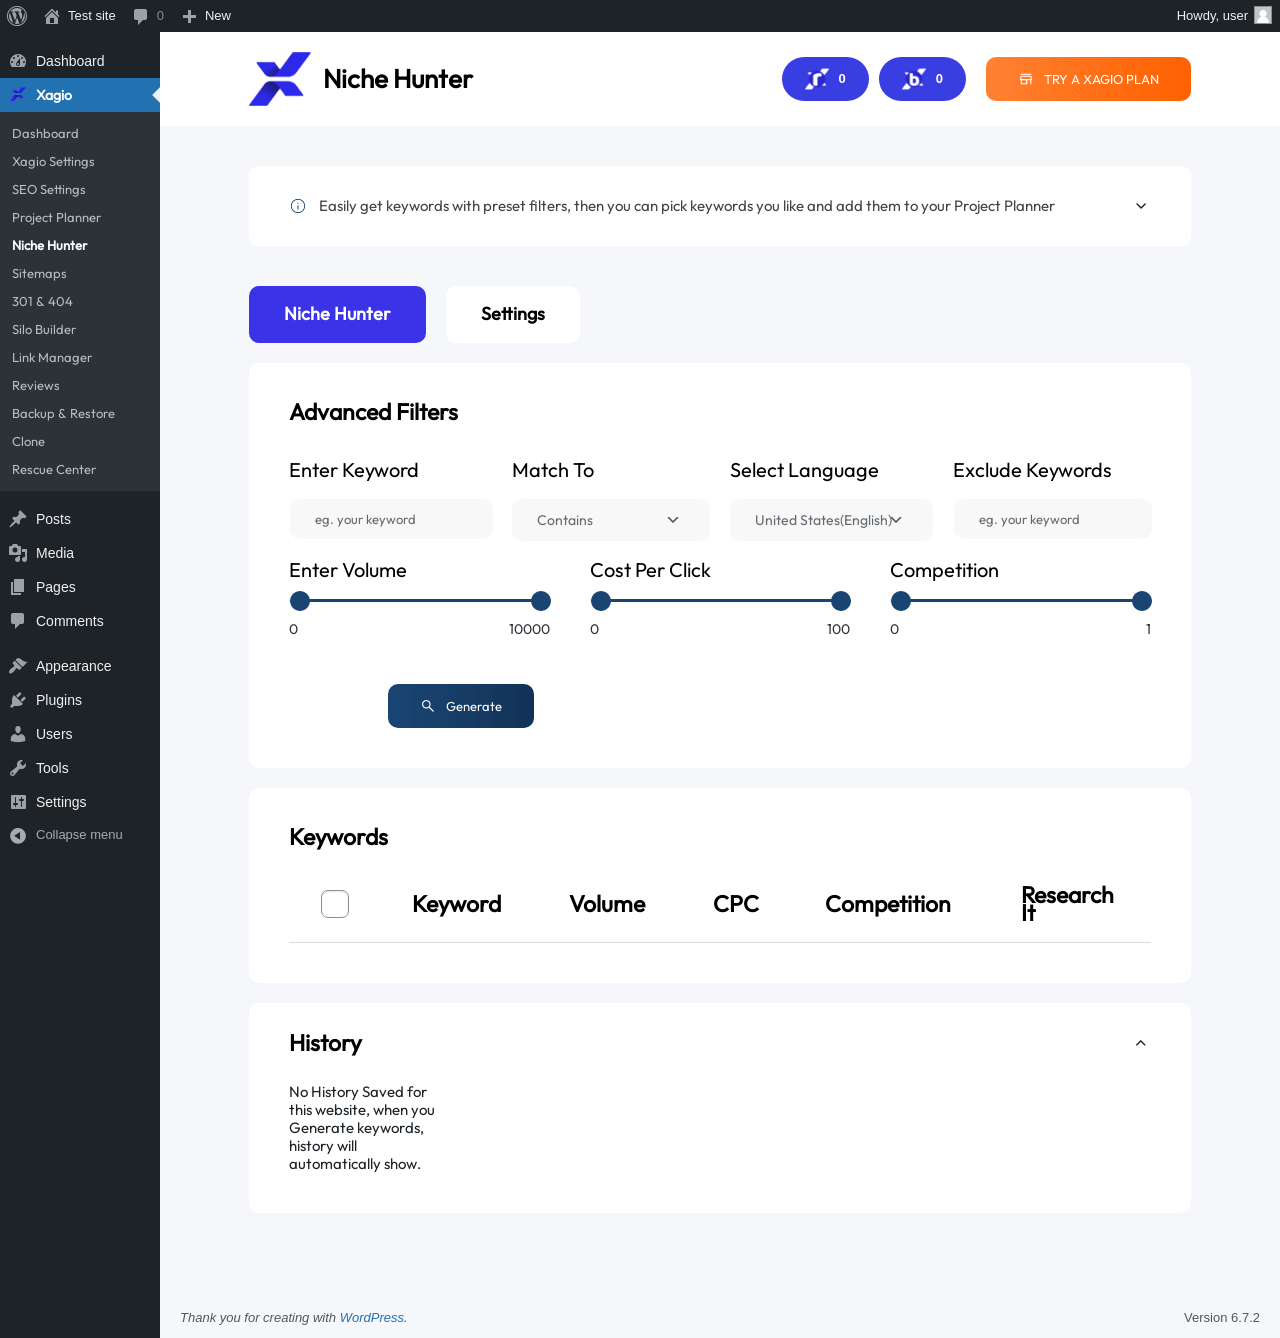Viewport: 1280px width, 1338px height.
Task: Click the Media icon in sidebar
Action: pyautogui.click(x=18, y=553)
